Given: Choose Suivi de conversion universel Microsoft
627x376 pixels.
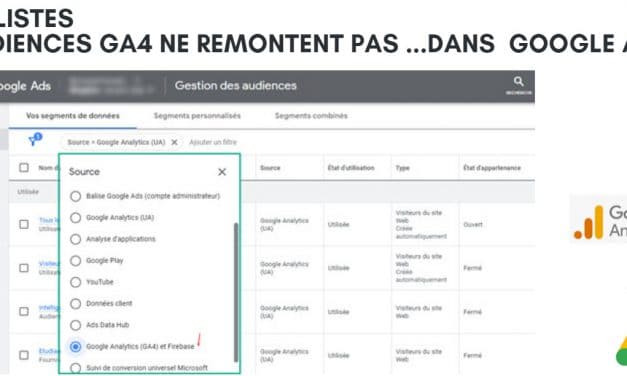Looking at the screenshot, I should pyautogui.click(x=76, y=368).
